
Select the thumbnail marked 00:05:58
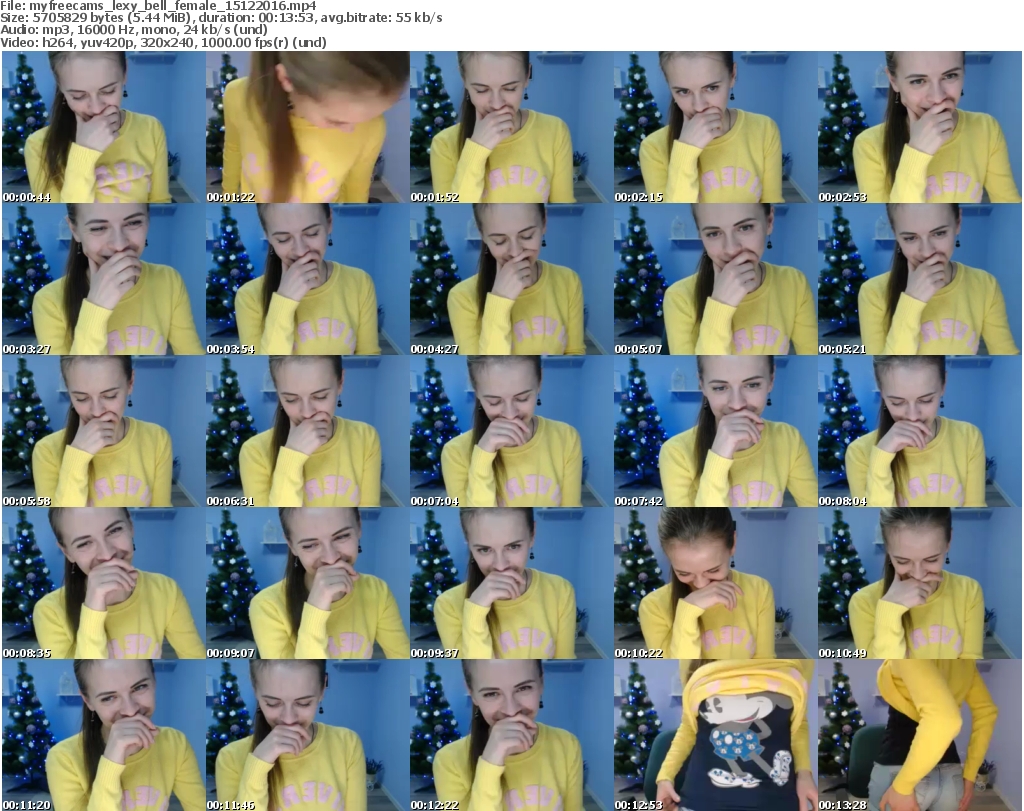[104, 432]
